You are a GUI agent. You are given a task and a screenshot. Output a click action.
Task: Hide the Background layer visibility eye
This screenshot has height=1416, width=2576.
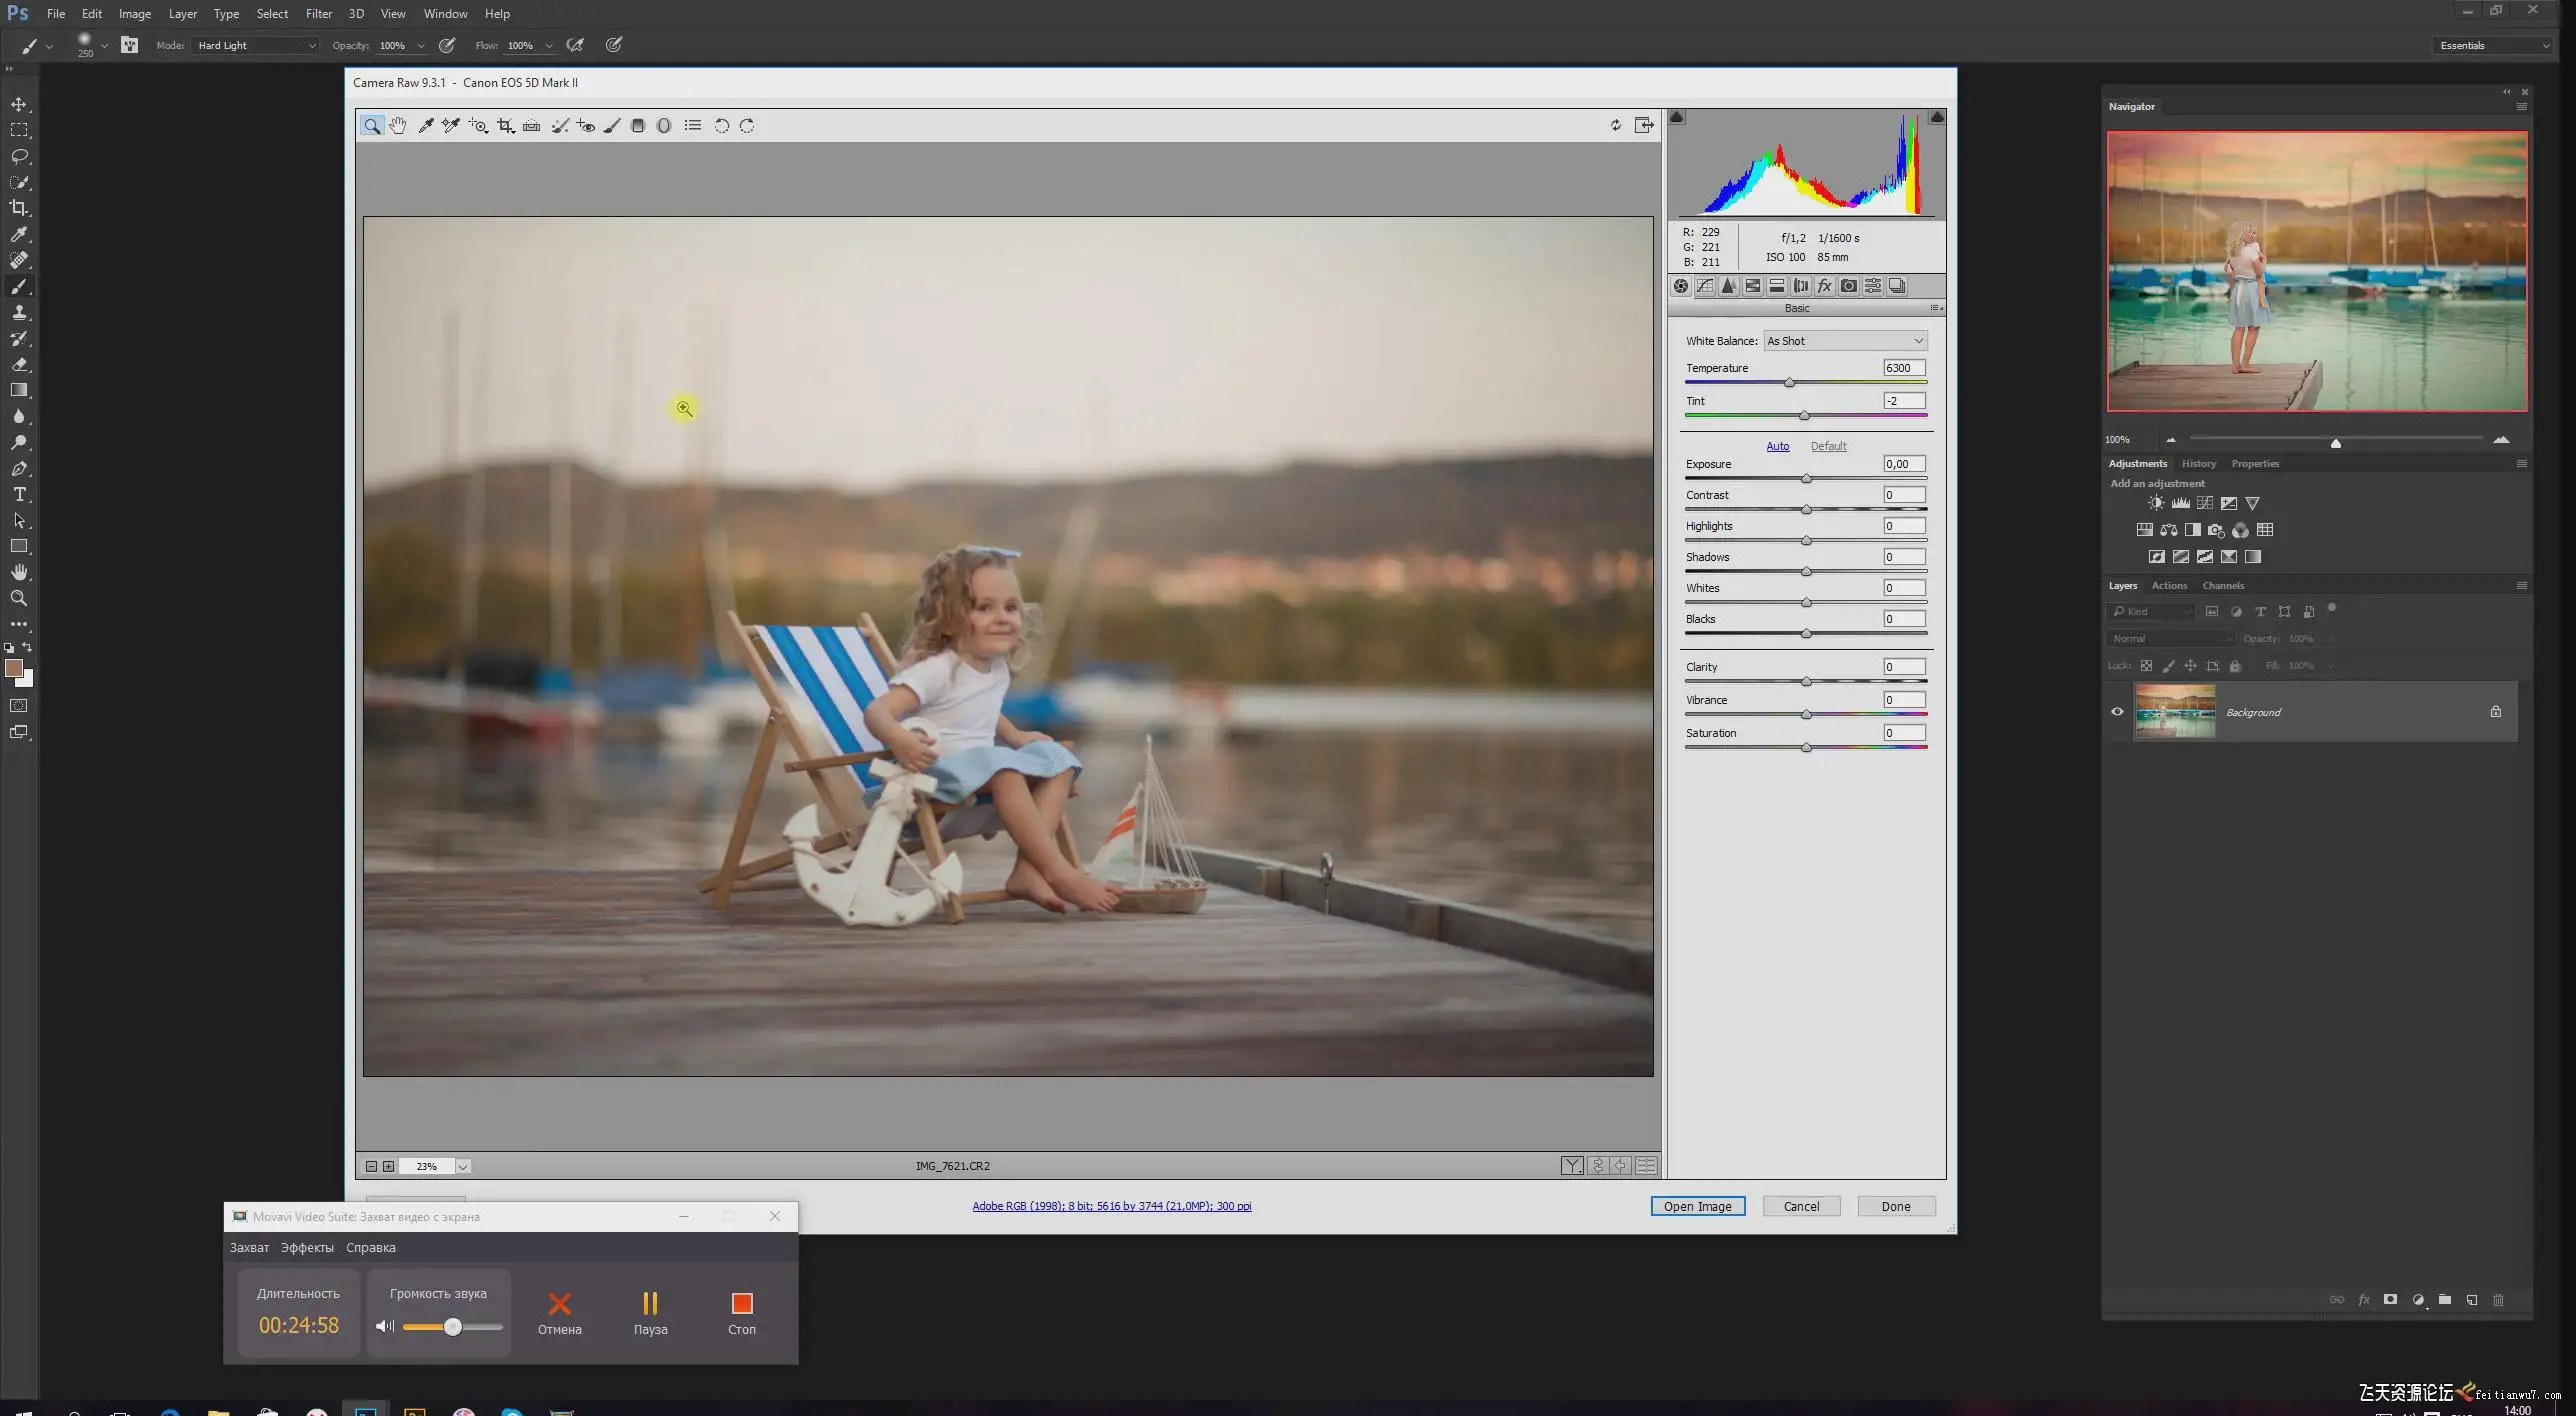point(2117,712)
